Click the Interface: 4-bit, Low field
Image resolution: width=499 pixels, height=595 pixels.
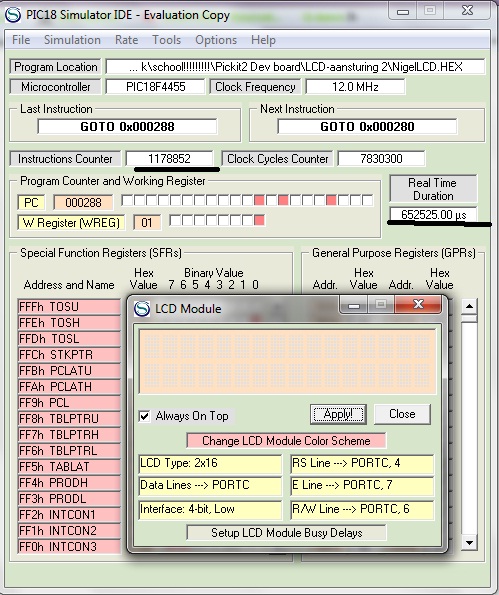point(210,509)
